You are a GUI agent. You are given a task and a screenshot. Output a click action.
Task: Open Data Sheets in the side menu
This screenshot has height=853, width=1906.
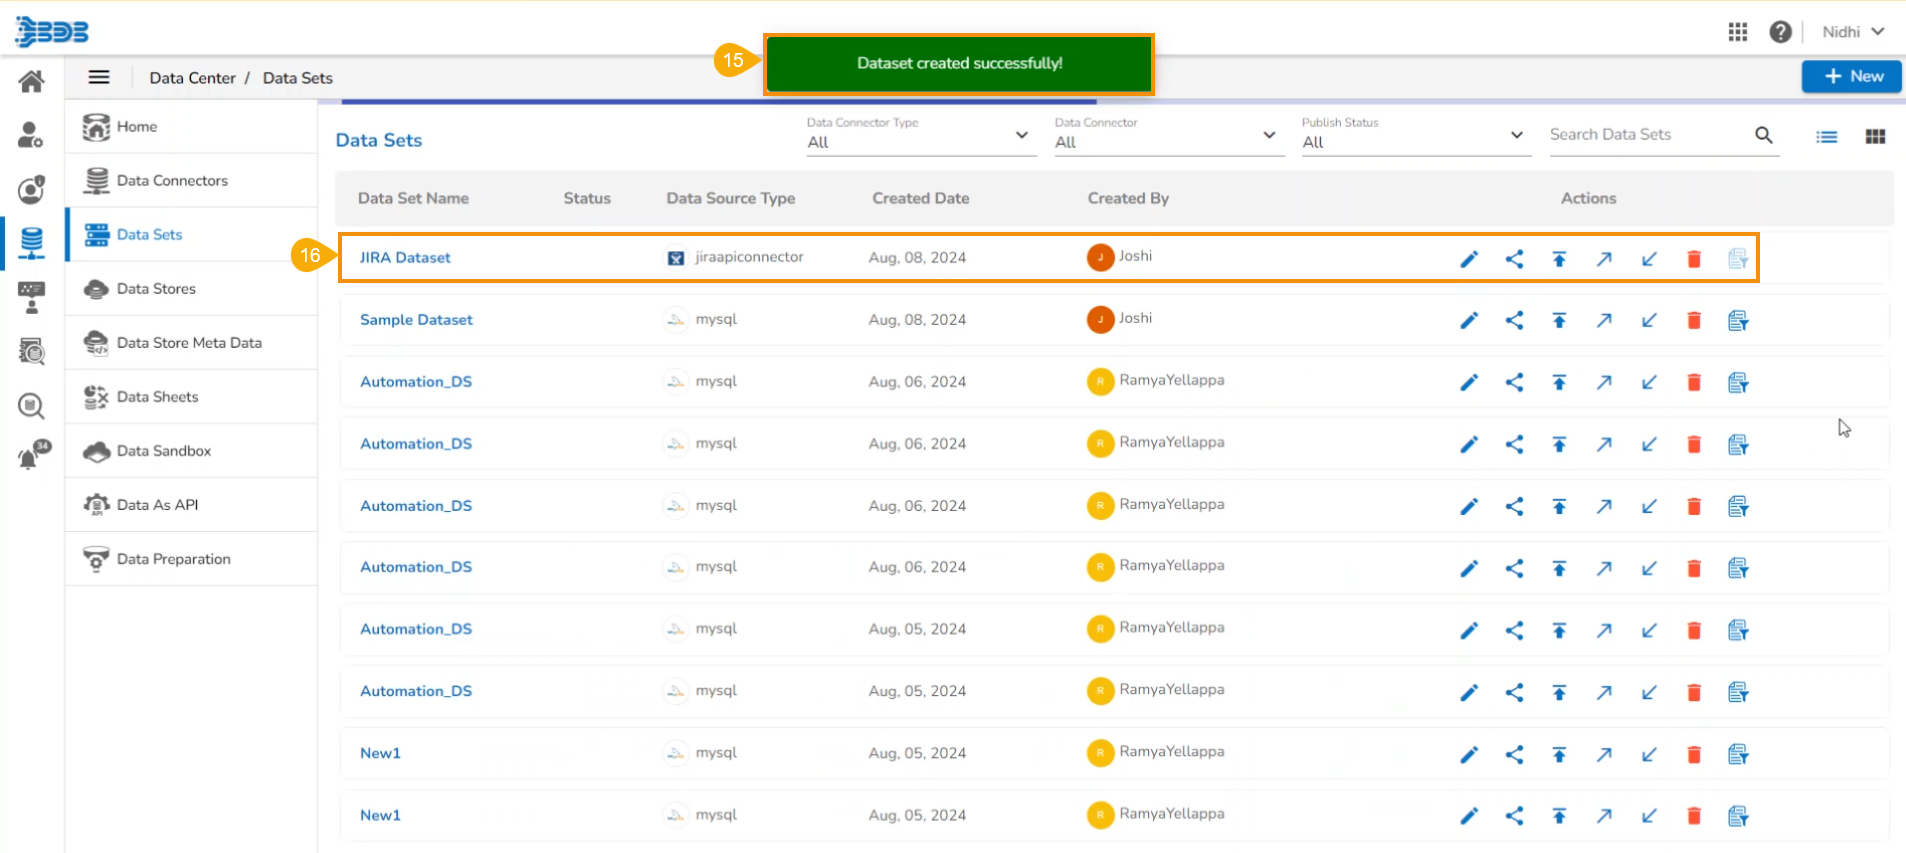point(191,397)
